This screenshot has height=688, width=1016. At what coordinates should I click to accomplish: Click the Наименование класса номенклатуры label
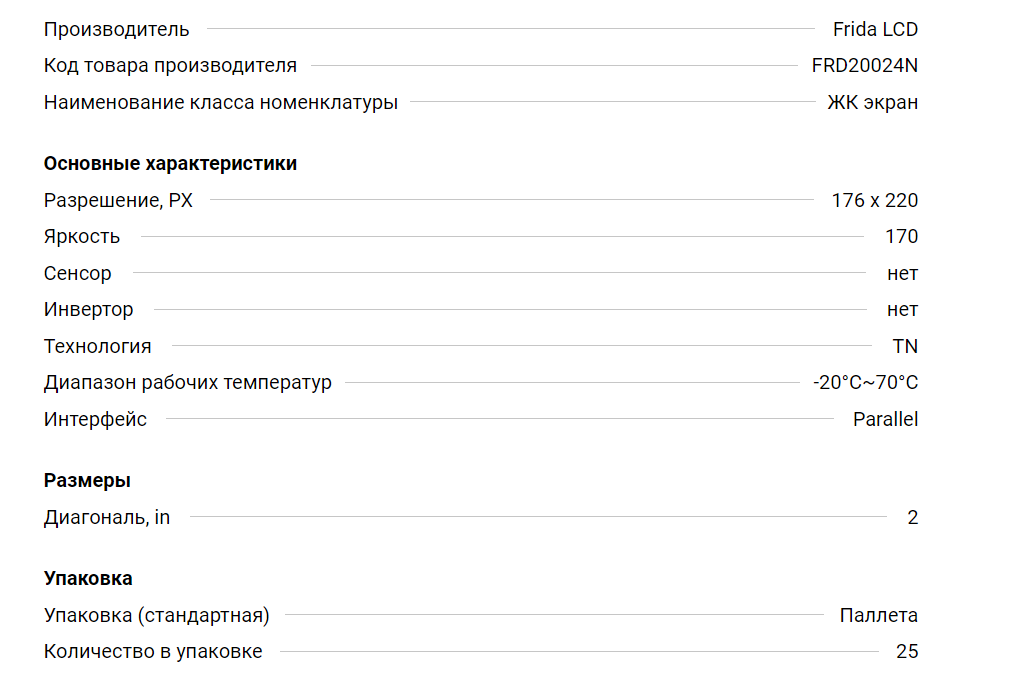pos(220,102)
